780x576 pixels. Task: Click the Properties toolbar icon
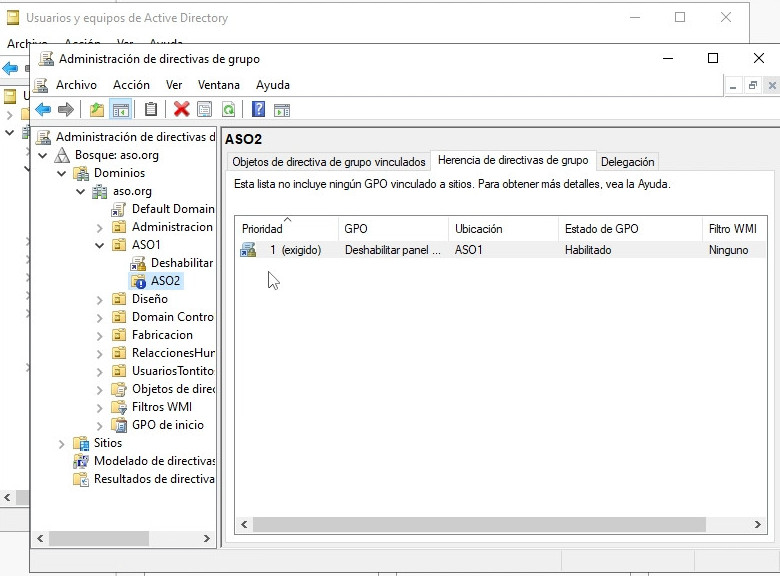205,110
